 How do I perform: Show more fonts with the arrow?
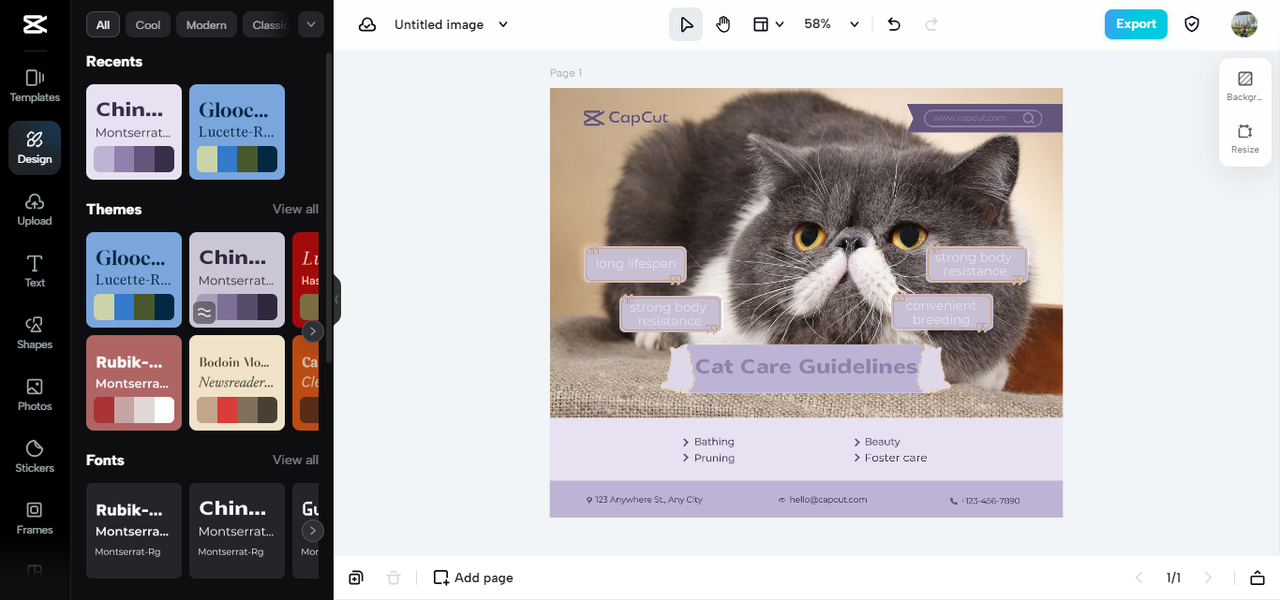click(313, 531)
